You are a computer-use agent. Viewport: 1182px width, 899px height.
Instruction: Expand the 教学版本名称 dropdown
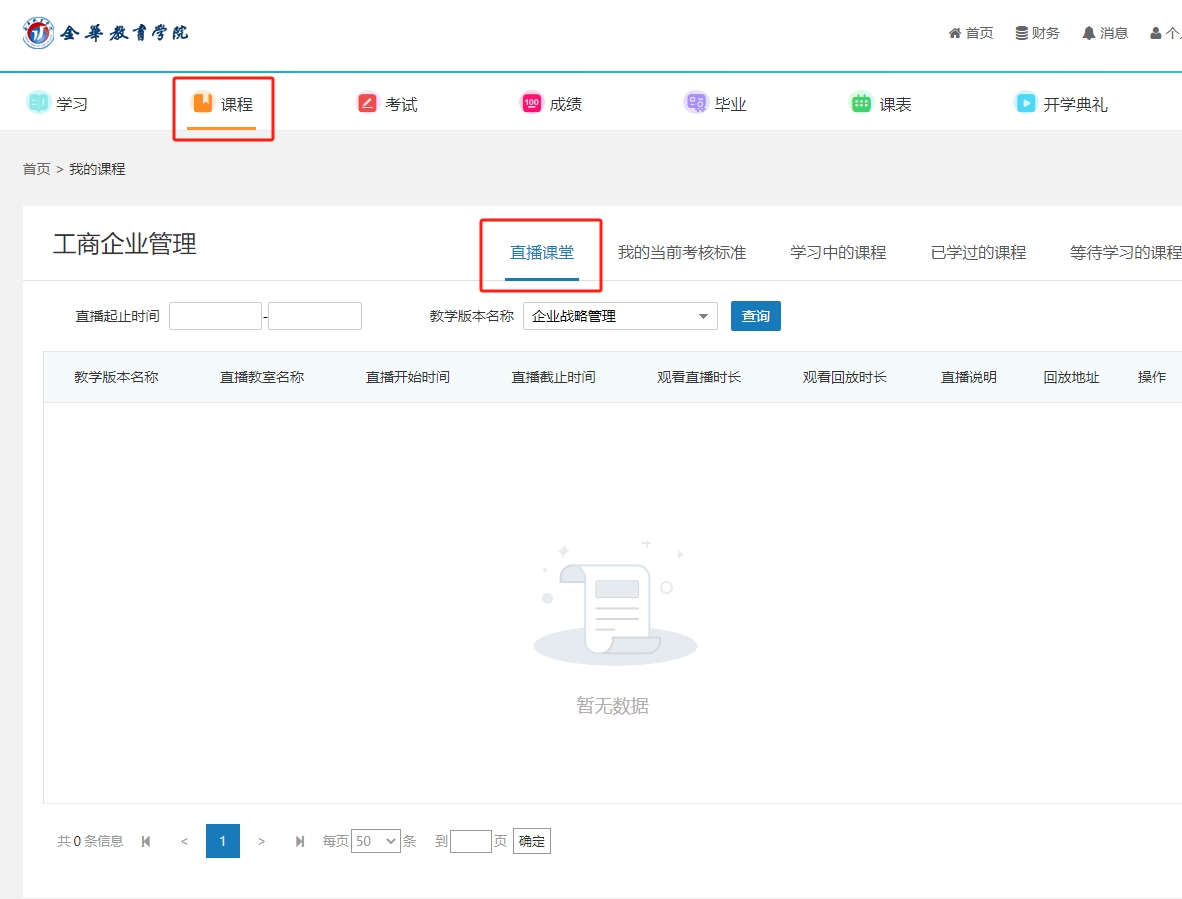620,316
